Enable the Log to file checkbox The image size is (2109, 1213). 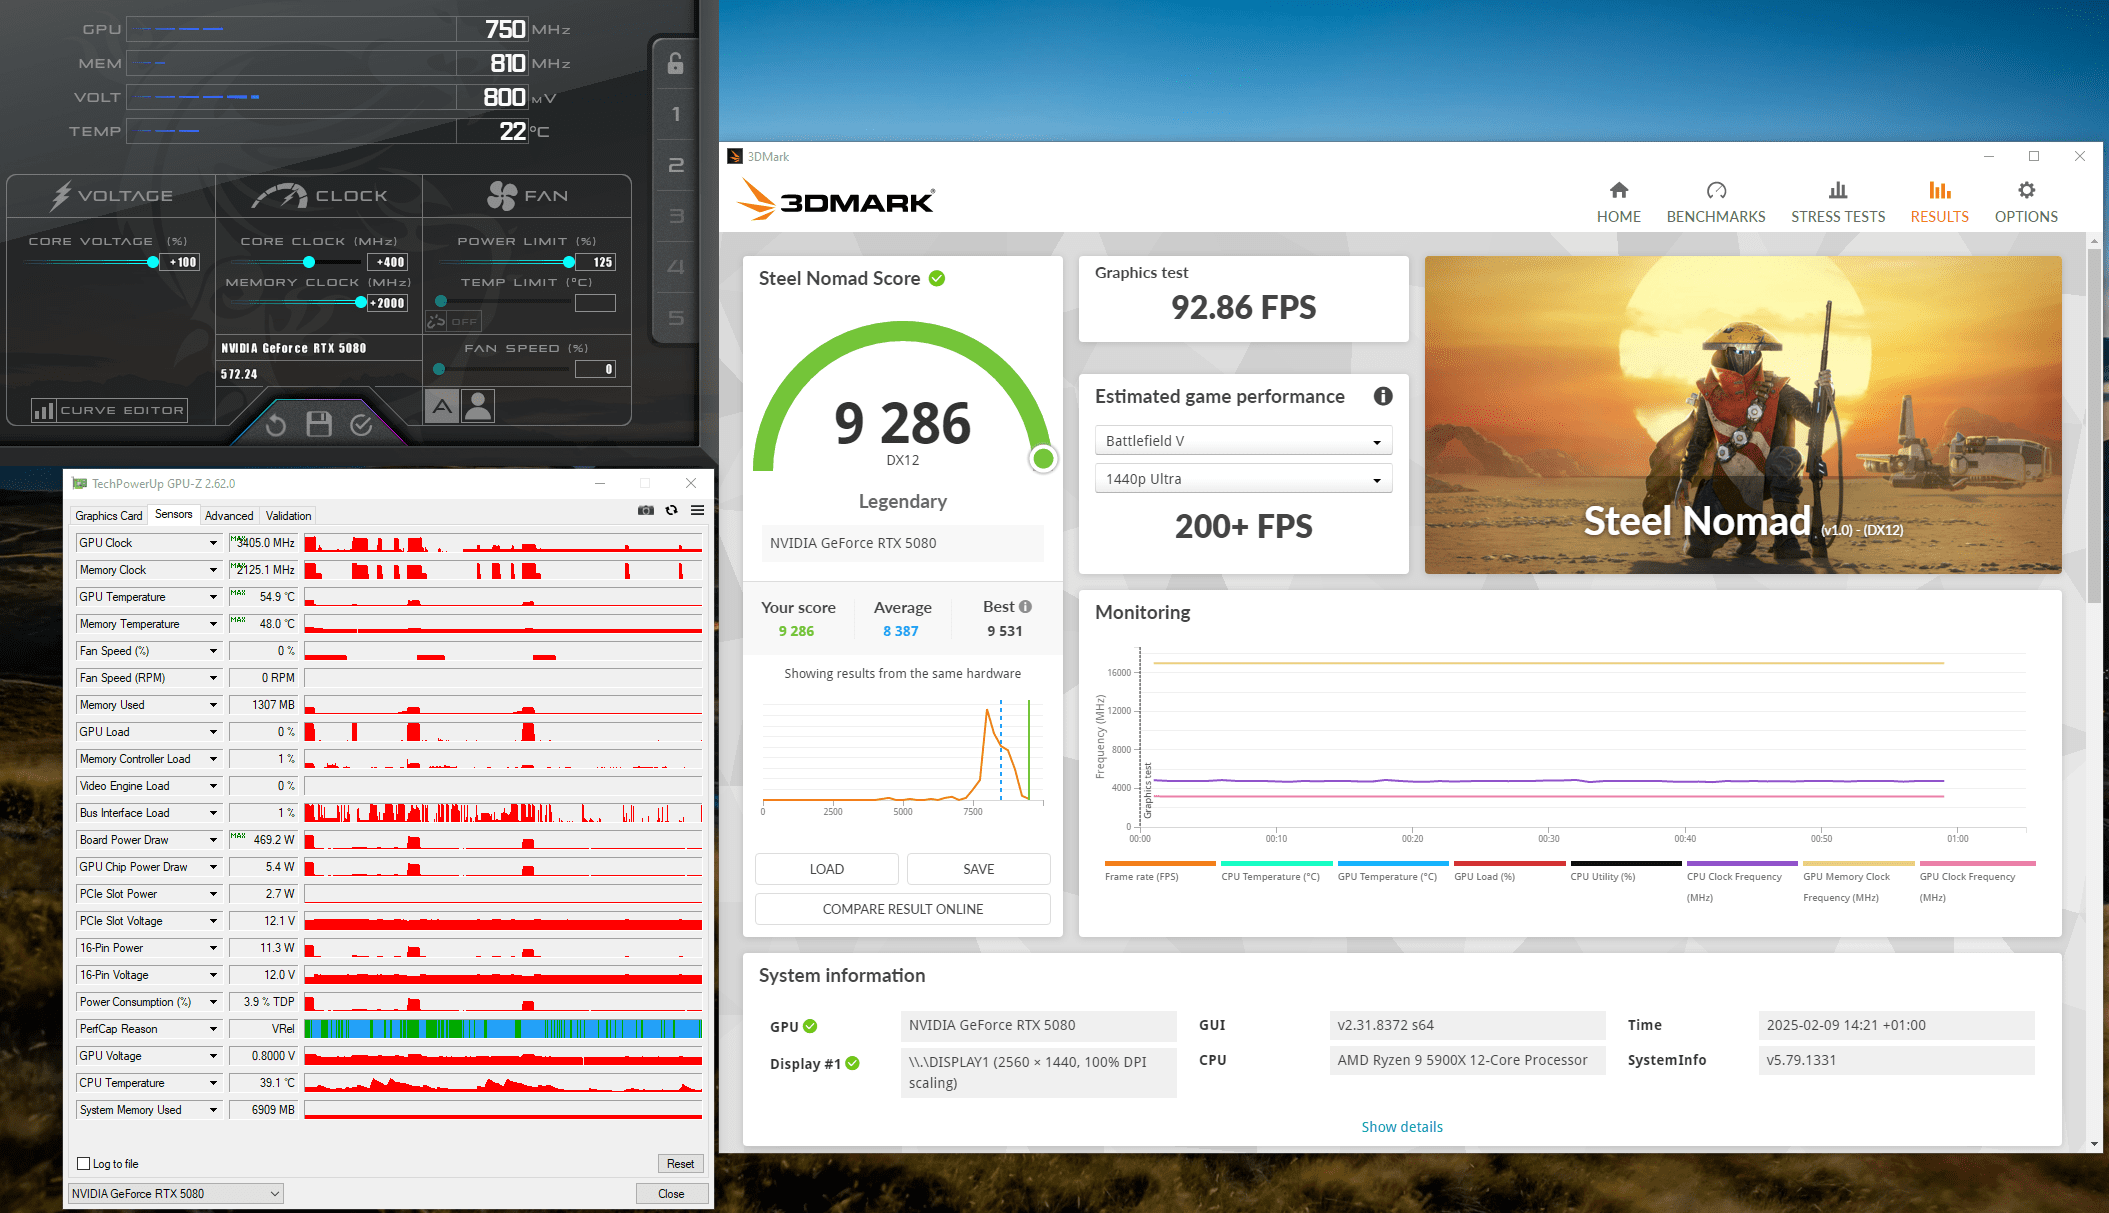click(84, 1163)
